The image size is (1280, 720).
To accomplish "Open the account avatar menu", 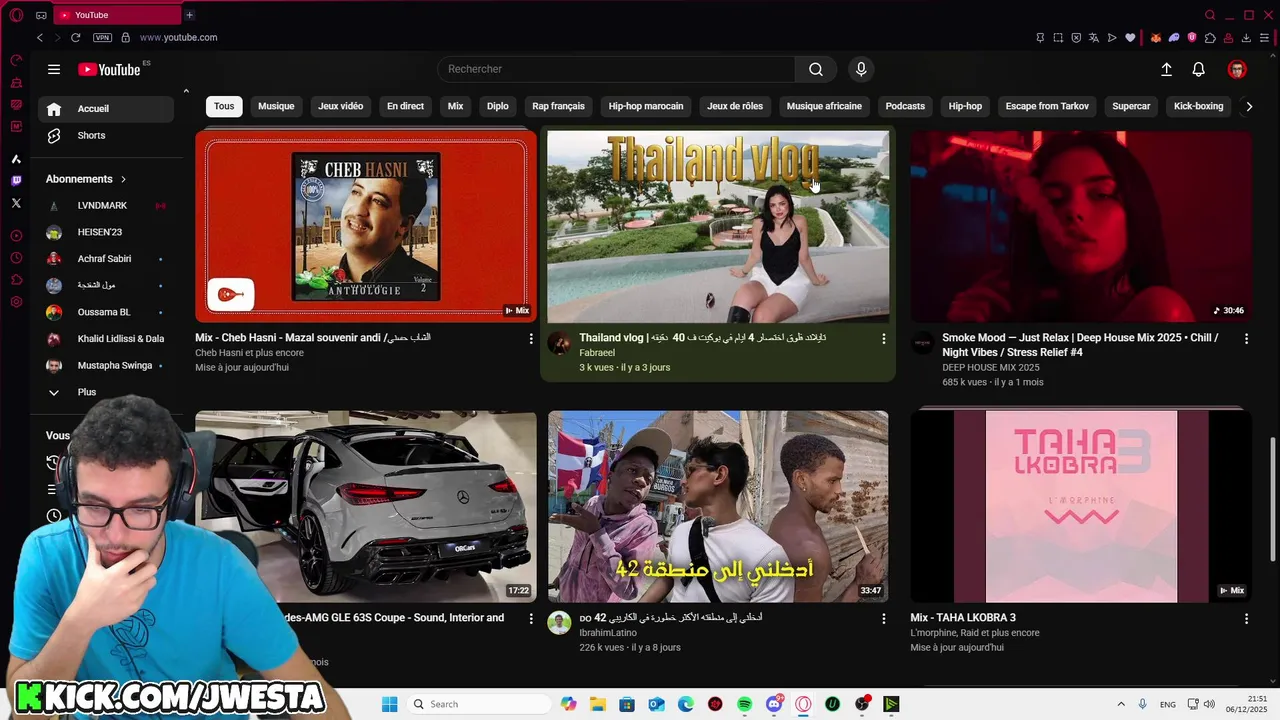I will 1237,69.
